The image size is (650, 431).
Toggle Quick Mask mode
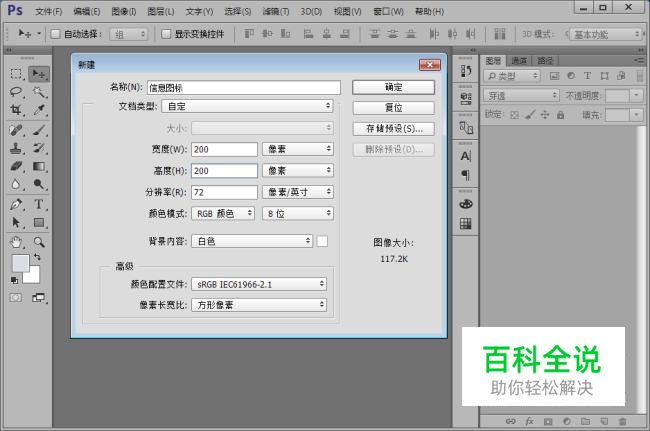pyautogui.click(x=16, y=298)
